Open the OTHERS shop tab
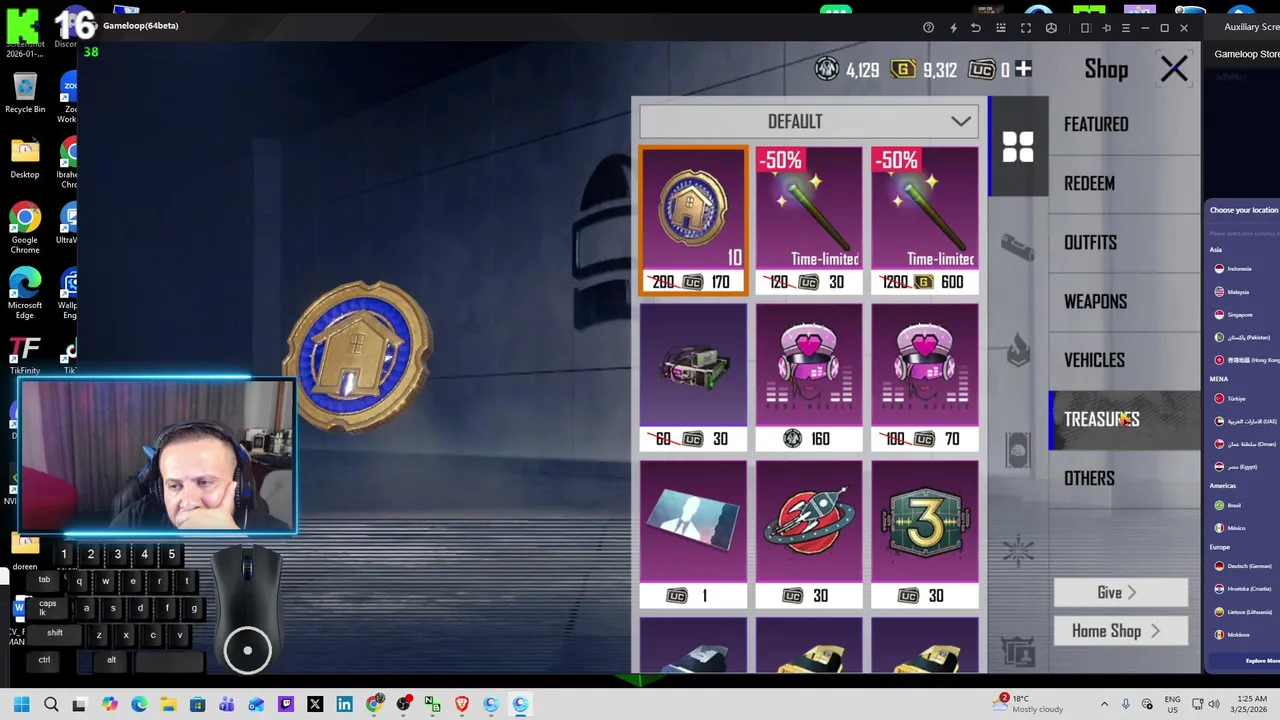 point(1124,479)
